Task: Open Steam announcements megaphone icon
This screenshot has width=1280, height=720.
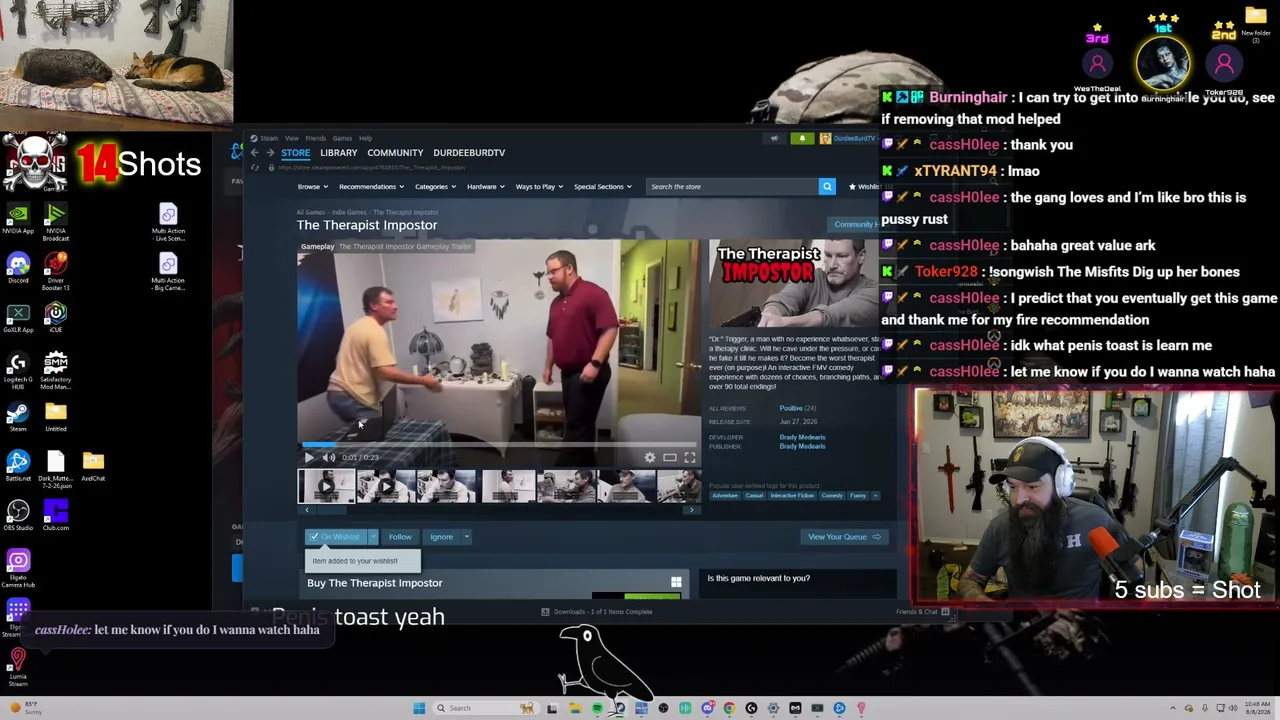Action: tap(774, 138)
